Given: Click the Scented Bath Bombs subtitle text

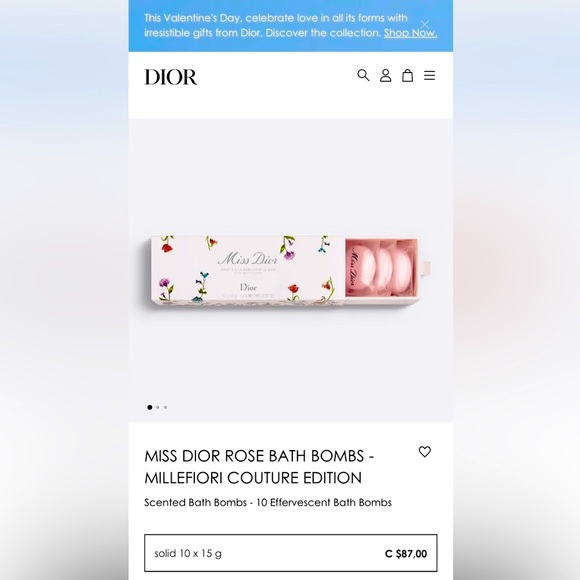Looking at the screenshot, I should pos(268,502).
